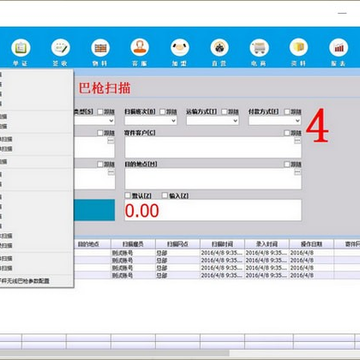Open the 资料 folder icon
The height and width of the screenshot is (360, 360).
pos(299,48)
